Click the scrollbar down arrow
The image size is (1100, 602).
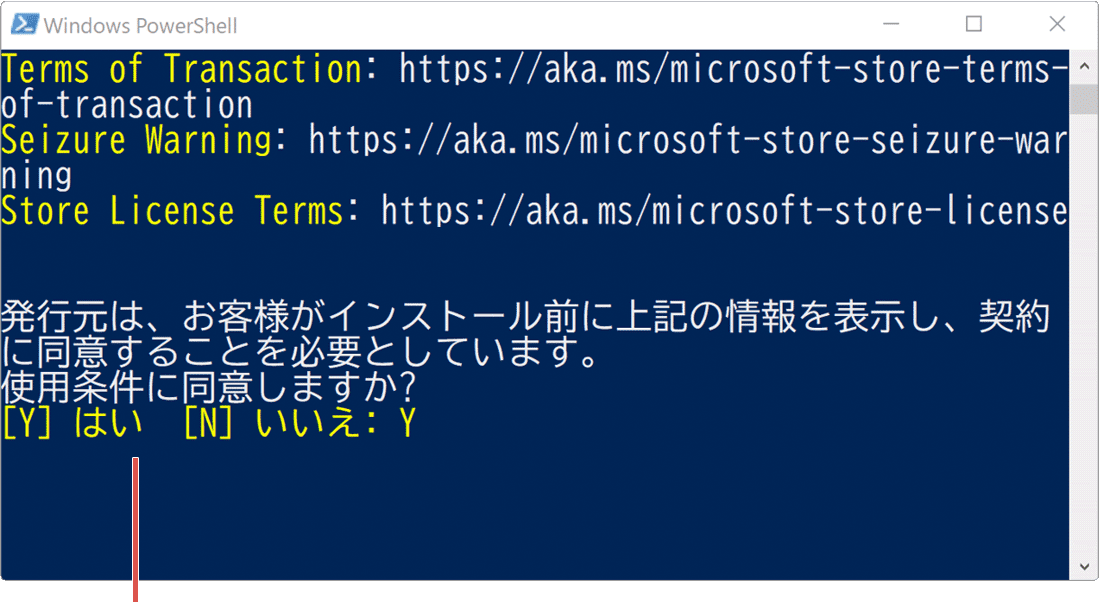point(1083,566)
